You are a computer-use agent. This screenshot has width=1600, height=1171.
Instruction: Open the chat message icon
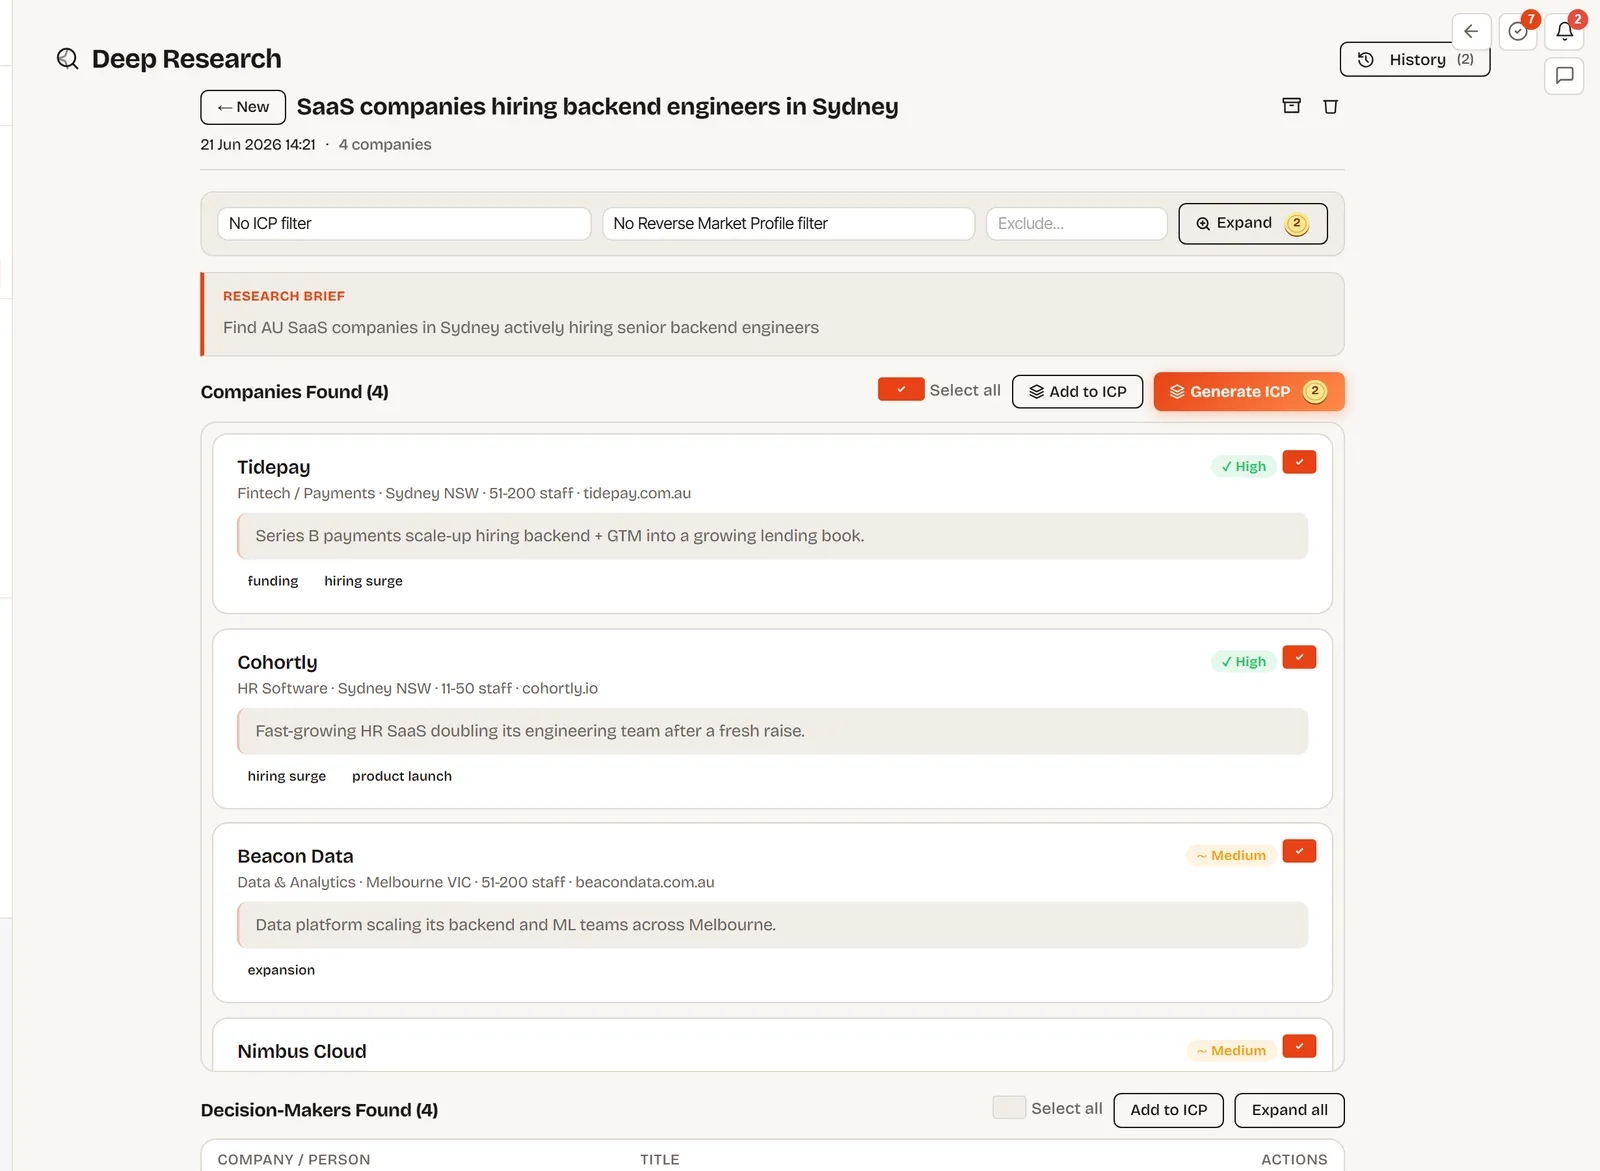[1565, 76]
